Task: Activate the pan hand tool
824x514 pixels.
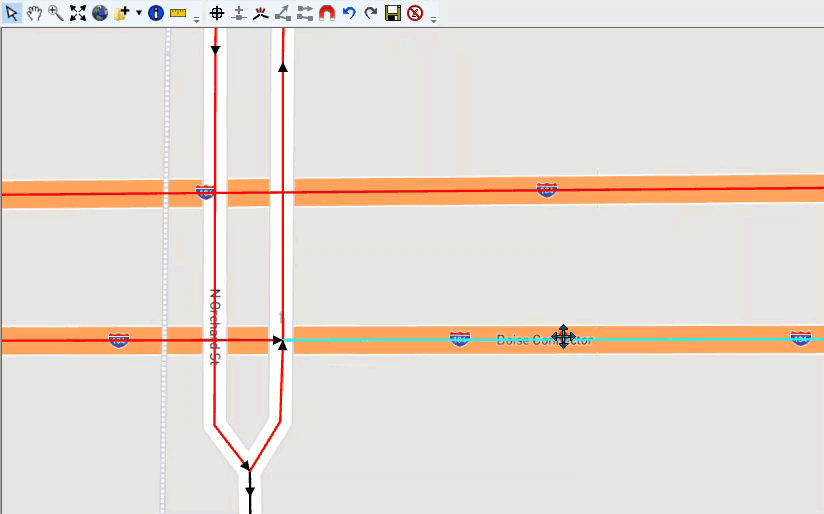Action: 34,13
